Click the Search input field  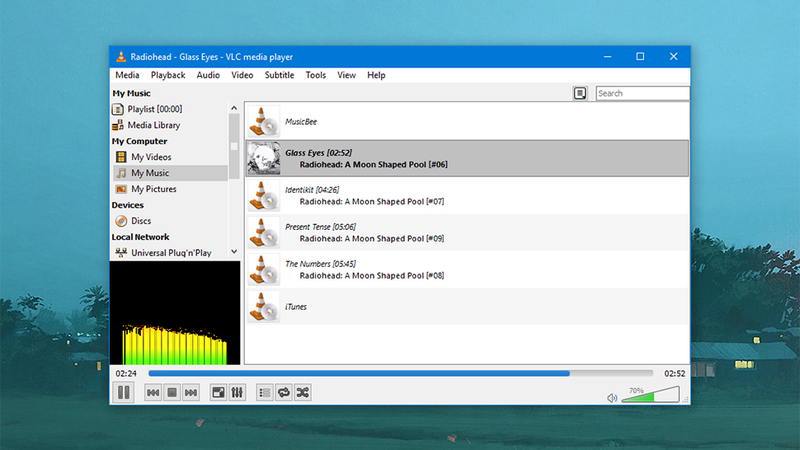642,93
